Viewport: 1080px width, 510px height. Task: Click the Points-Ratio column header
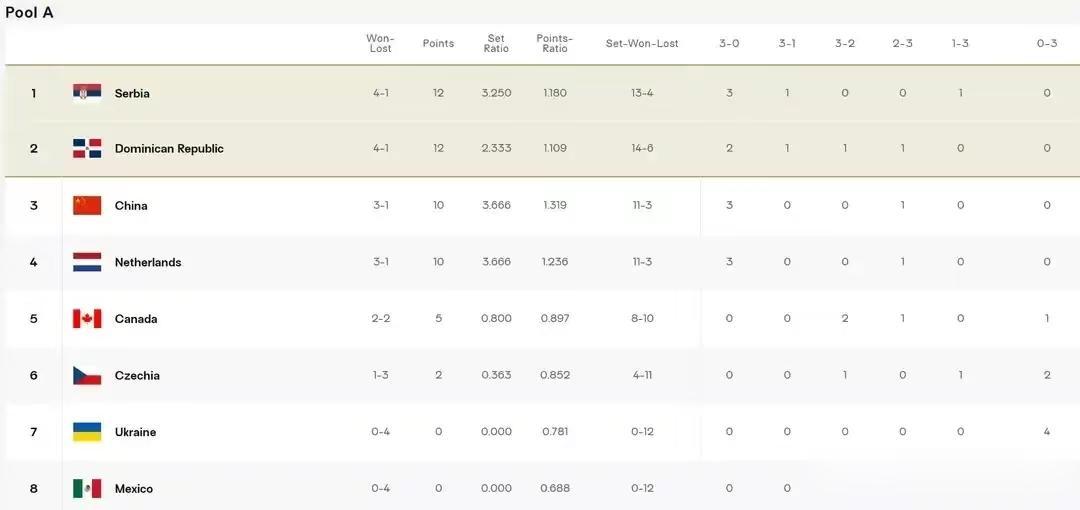(x=554, y=43)
